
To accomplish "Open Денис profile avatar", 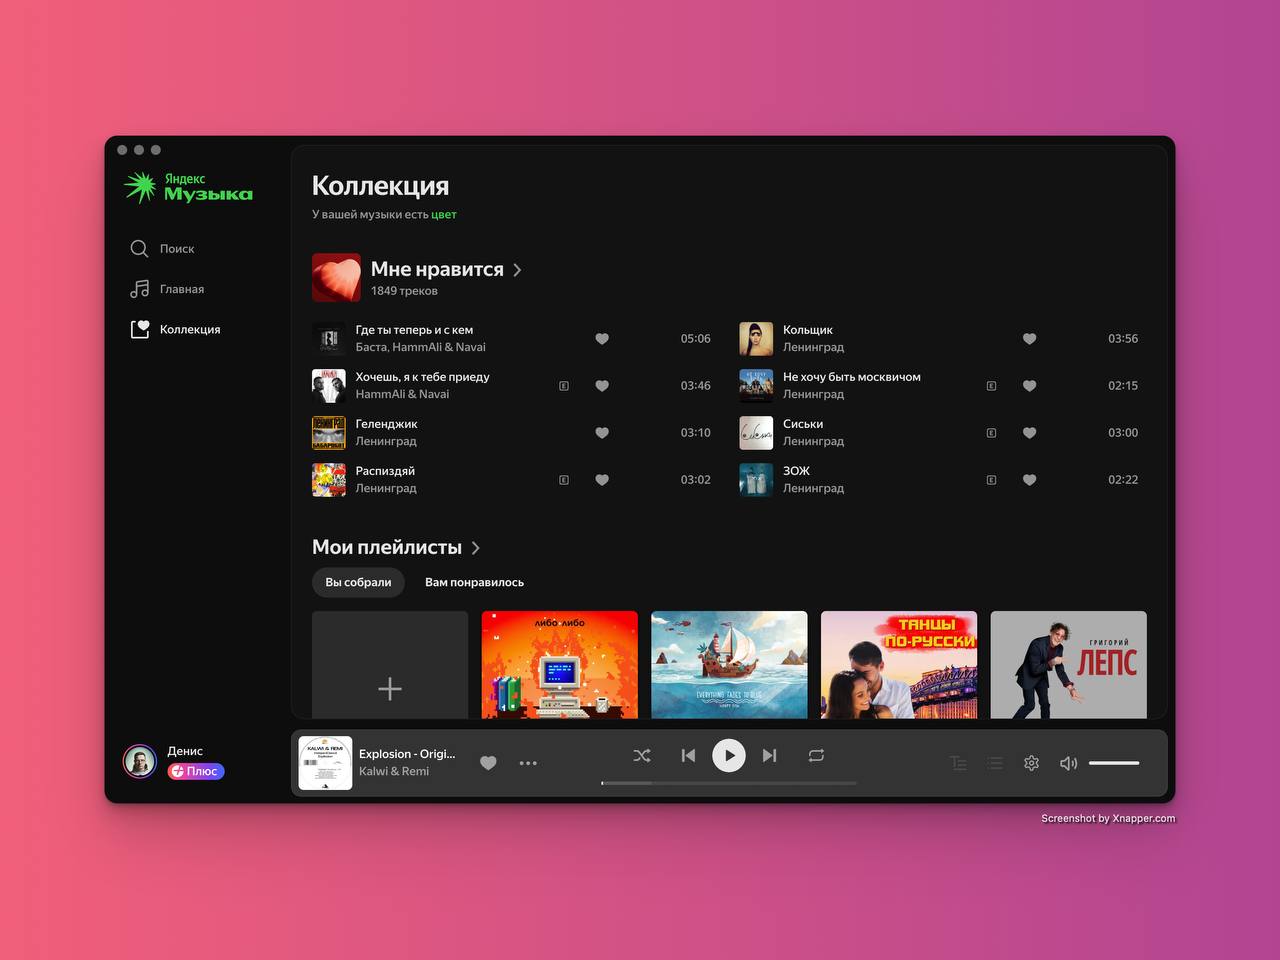I will pos(140,762).
